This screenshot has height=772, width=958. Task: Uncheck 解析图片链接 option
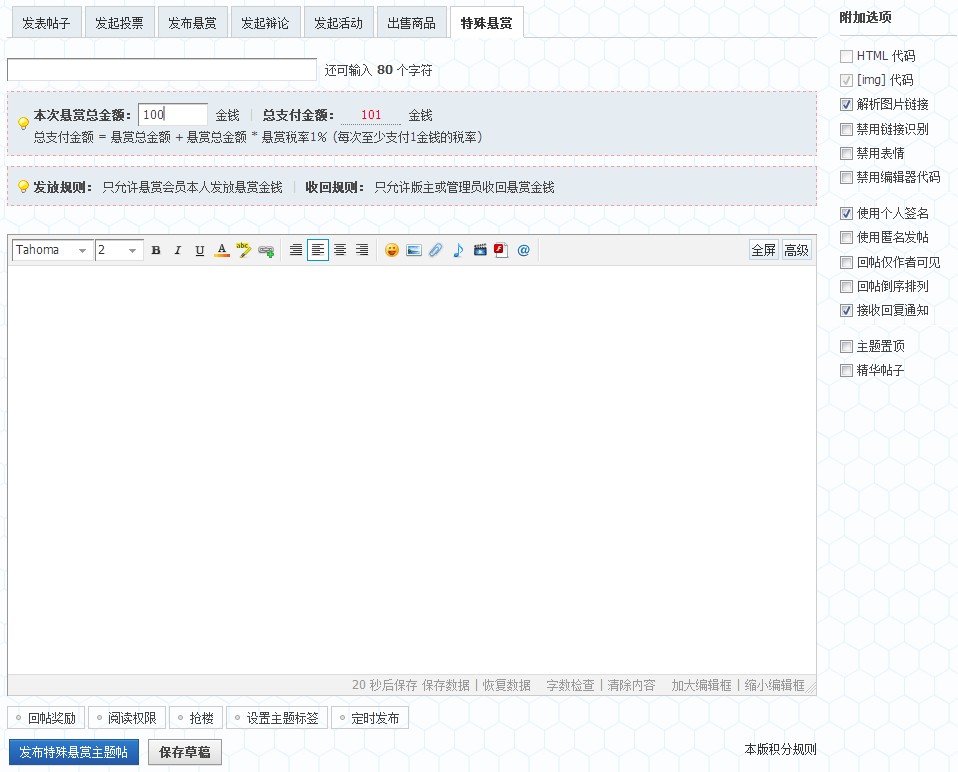point(846,104)
